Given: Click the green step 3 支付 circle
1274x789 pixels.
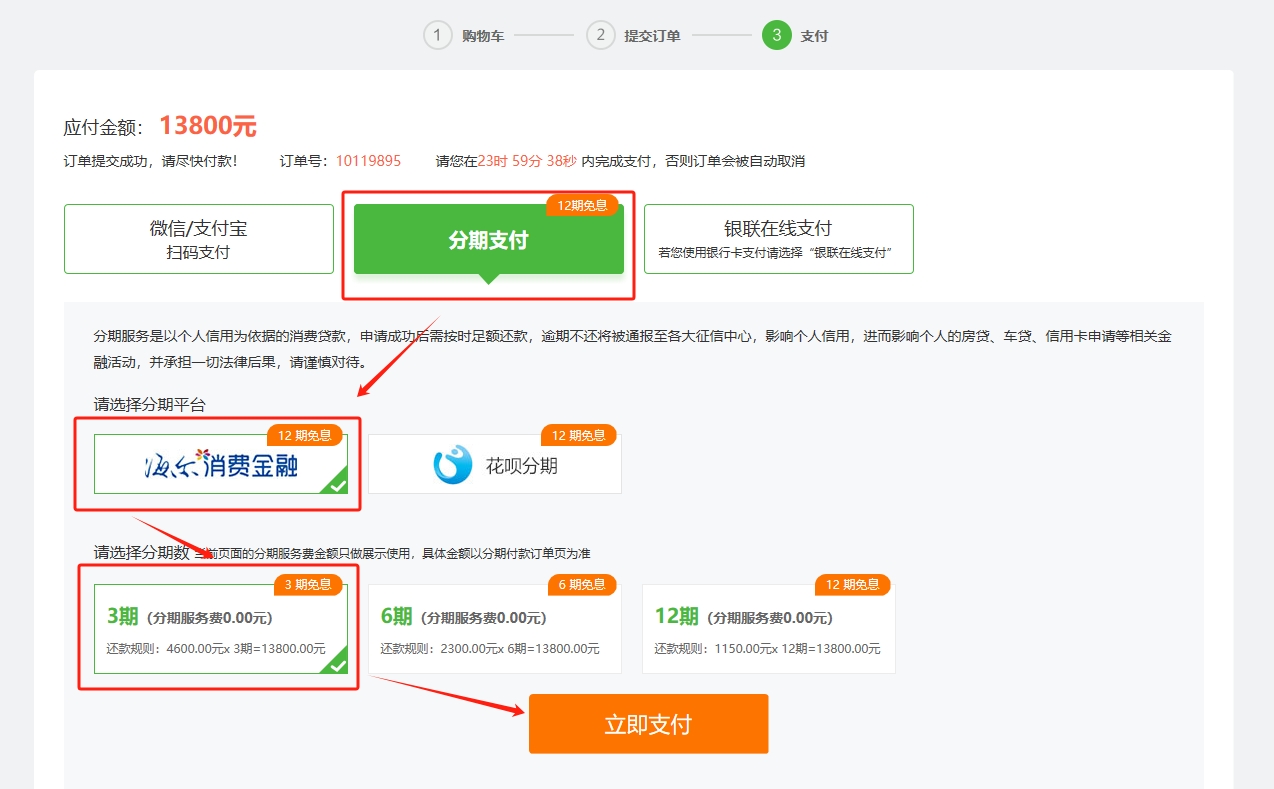Looking at the screenshot, I should coord(776,36).
